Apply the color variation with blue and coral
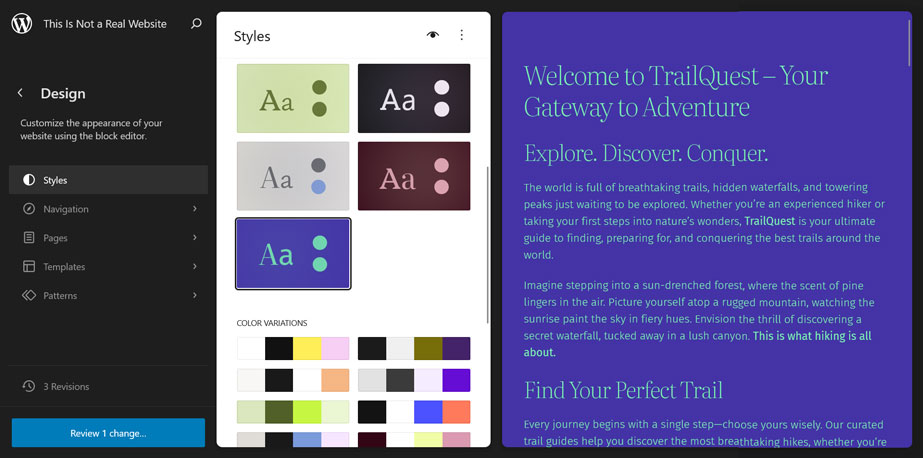 point(414,412)
